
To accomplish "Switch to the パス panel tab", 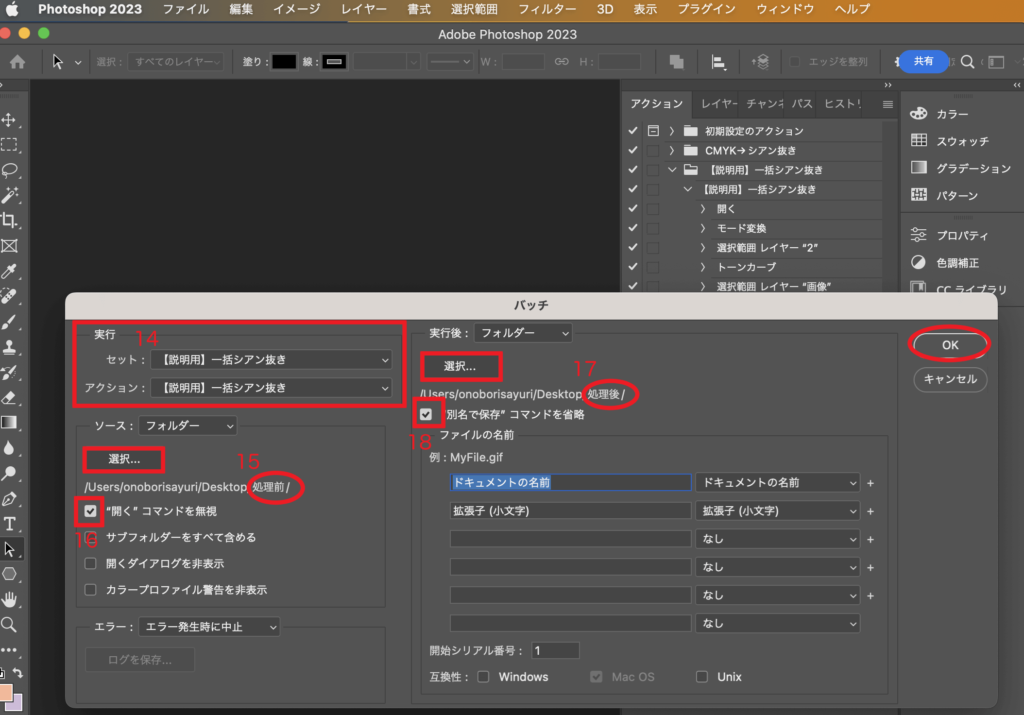I will click(x=802, y=104).
